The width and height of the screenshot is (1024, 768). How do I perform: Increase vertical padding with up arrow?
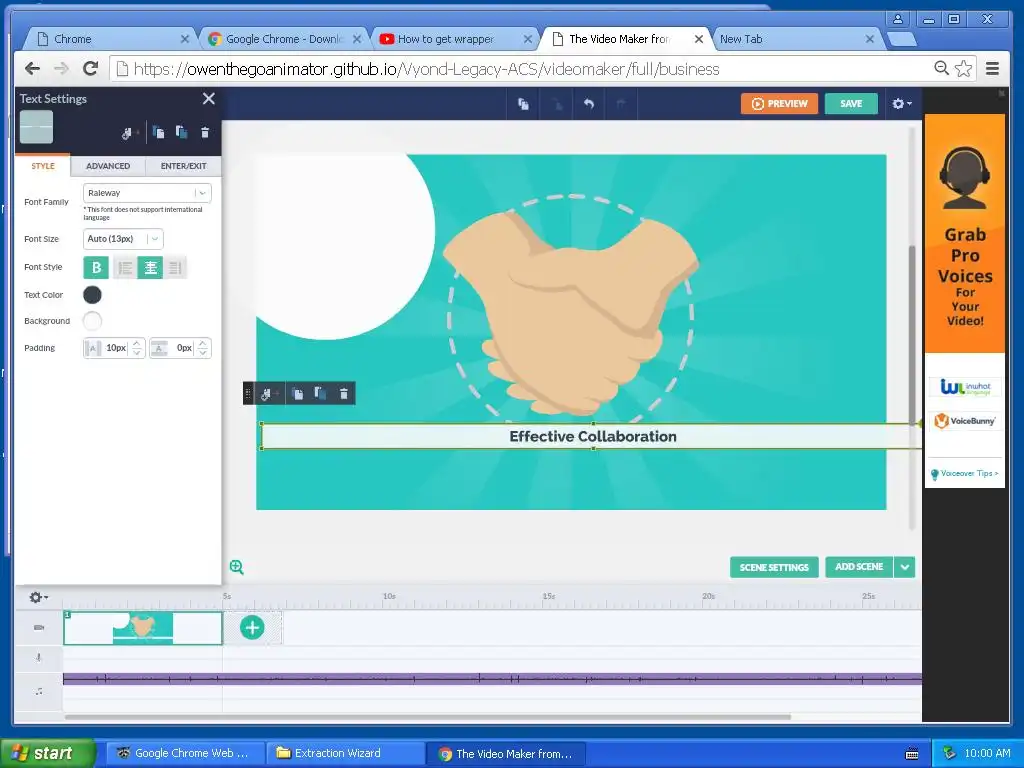pos(202,343)
